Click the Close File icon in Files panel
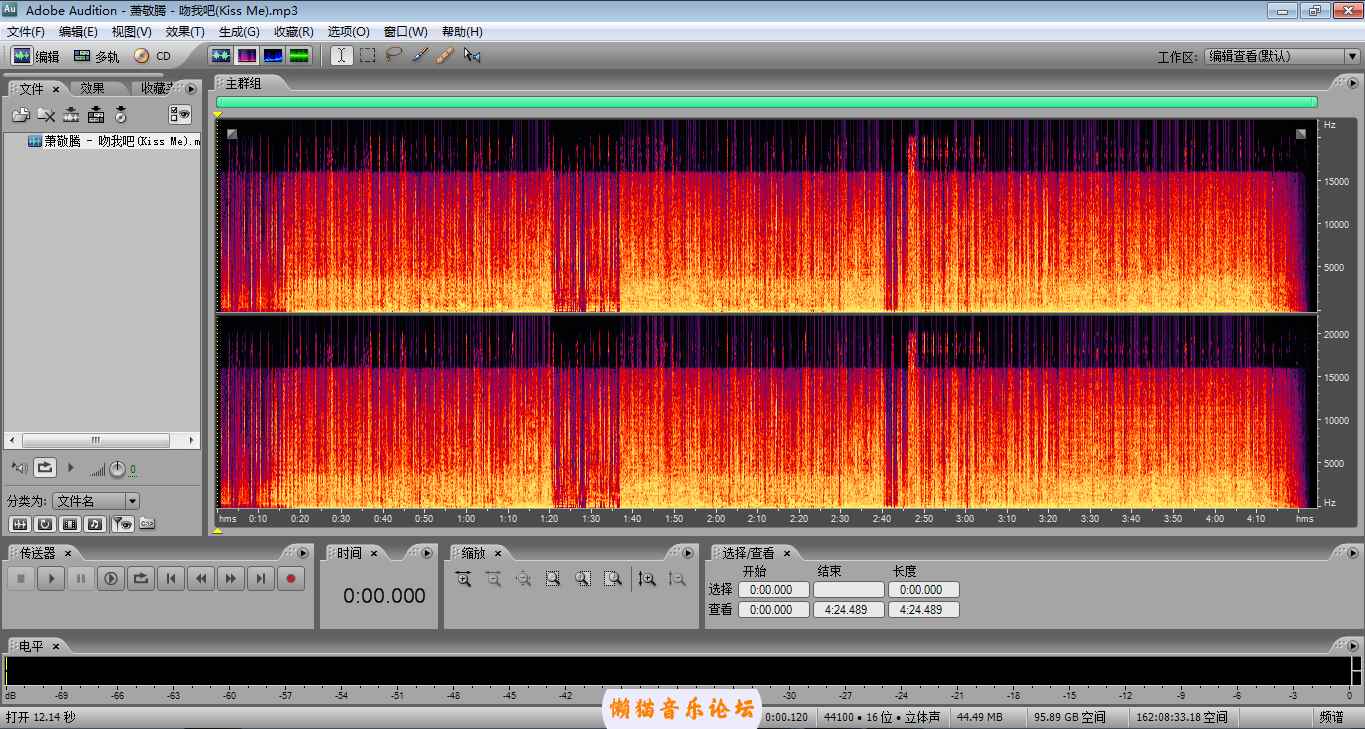Screen dimensions: 1365x729 point(46,115)
